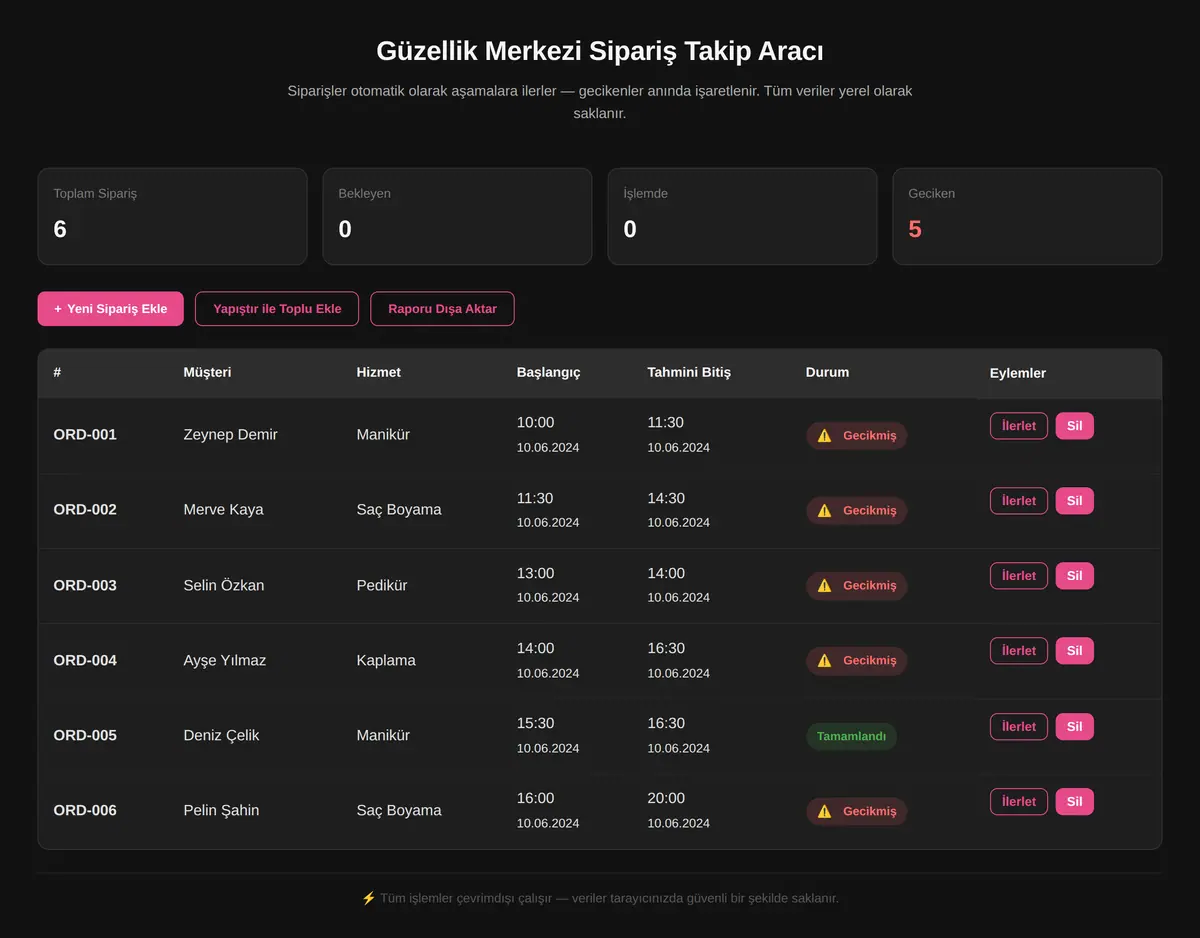Advance order ORD-001 with İlerlet

tap(1019, 426)
